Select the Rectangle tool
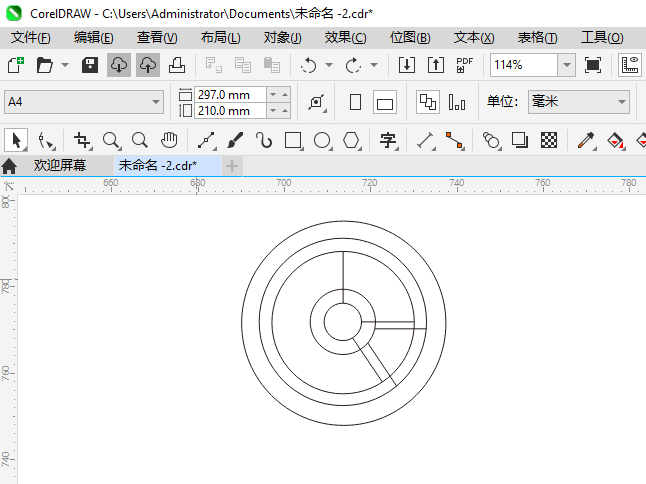Viewport: 646px width, 484px height. [x=294, y=140]
